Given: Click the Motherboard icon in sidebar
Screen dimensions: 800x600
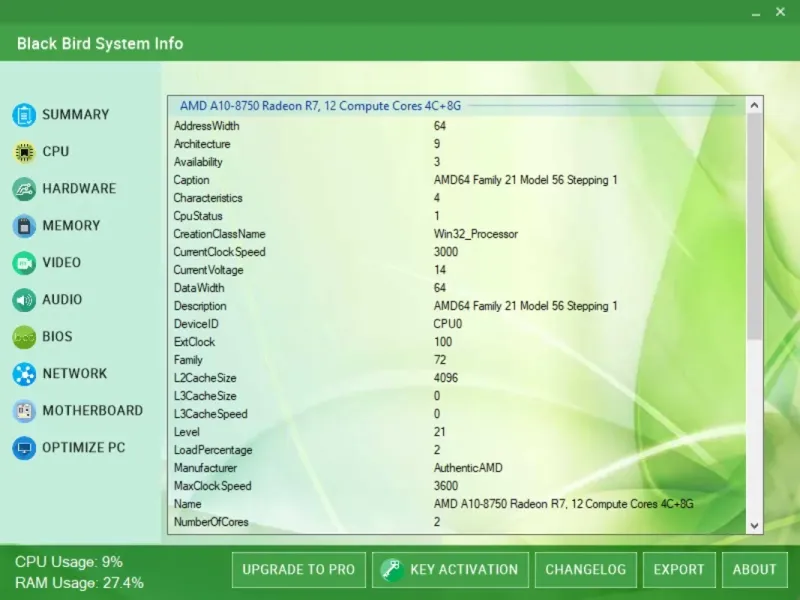Looking at the screenshot, I should pyautogui.click(x=24, y=411).
